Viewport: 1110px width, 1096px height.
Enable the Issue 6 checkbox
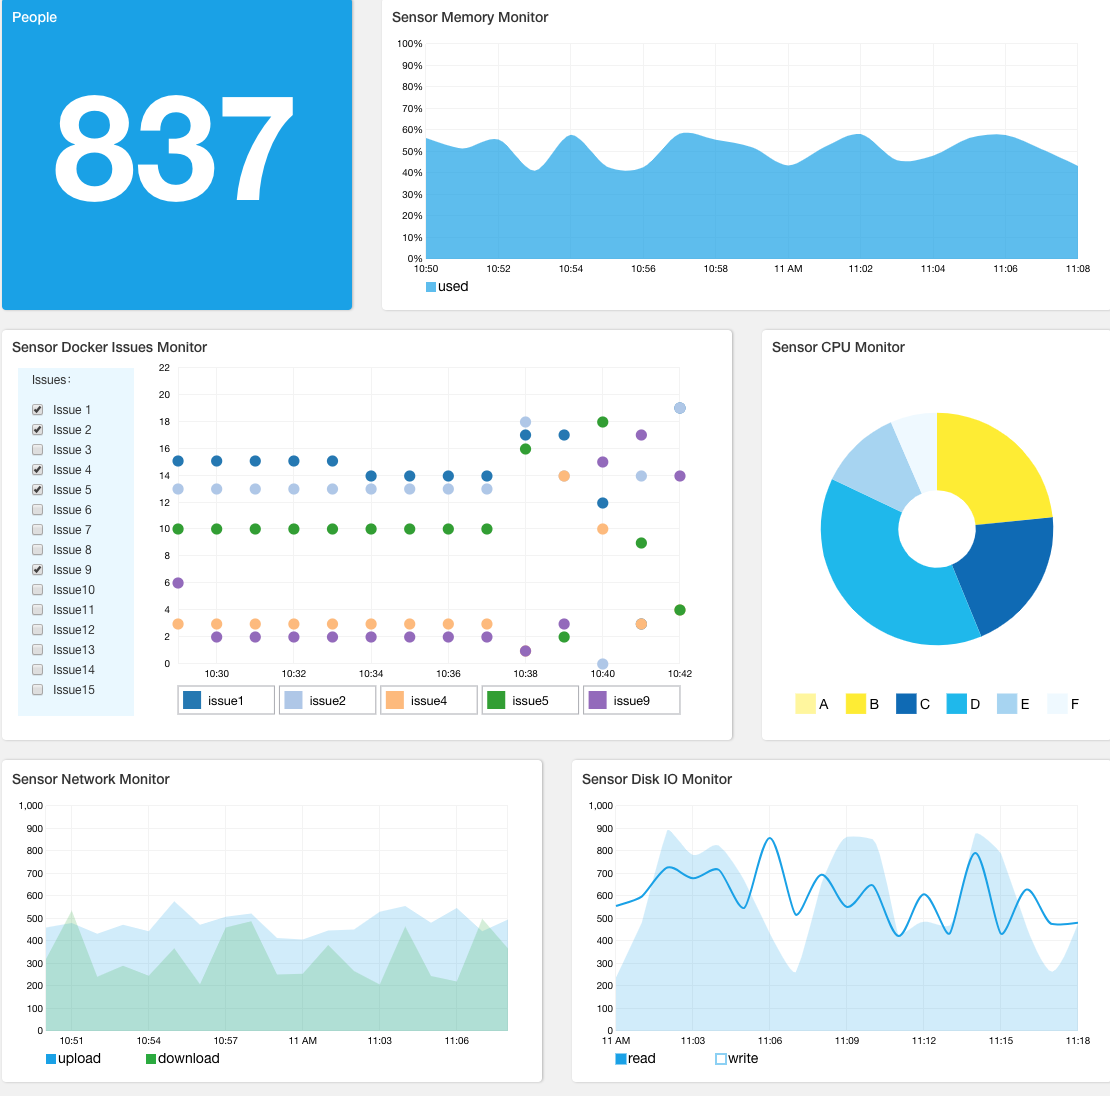point(38,510)
